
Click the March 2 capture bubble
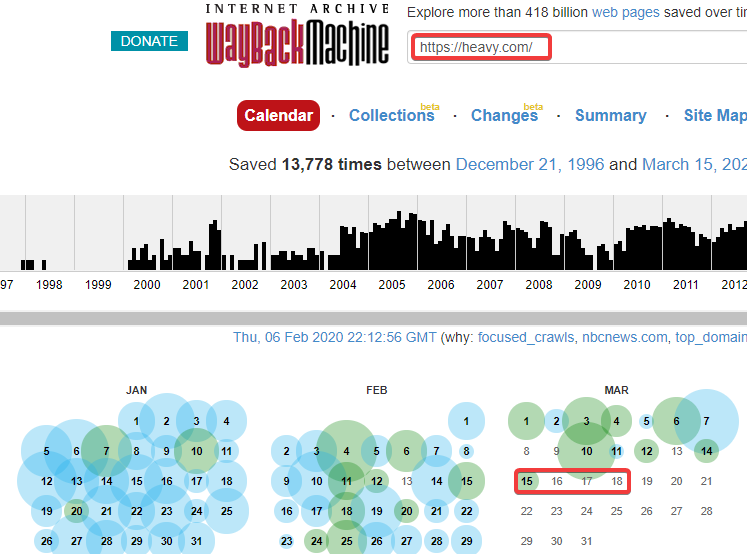[556, 421]
